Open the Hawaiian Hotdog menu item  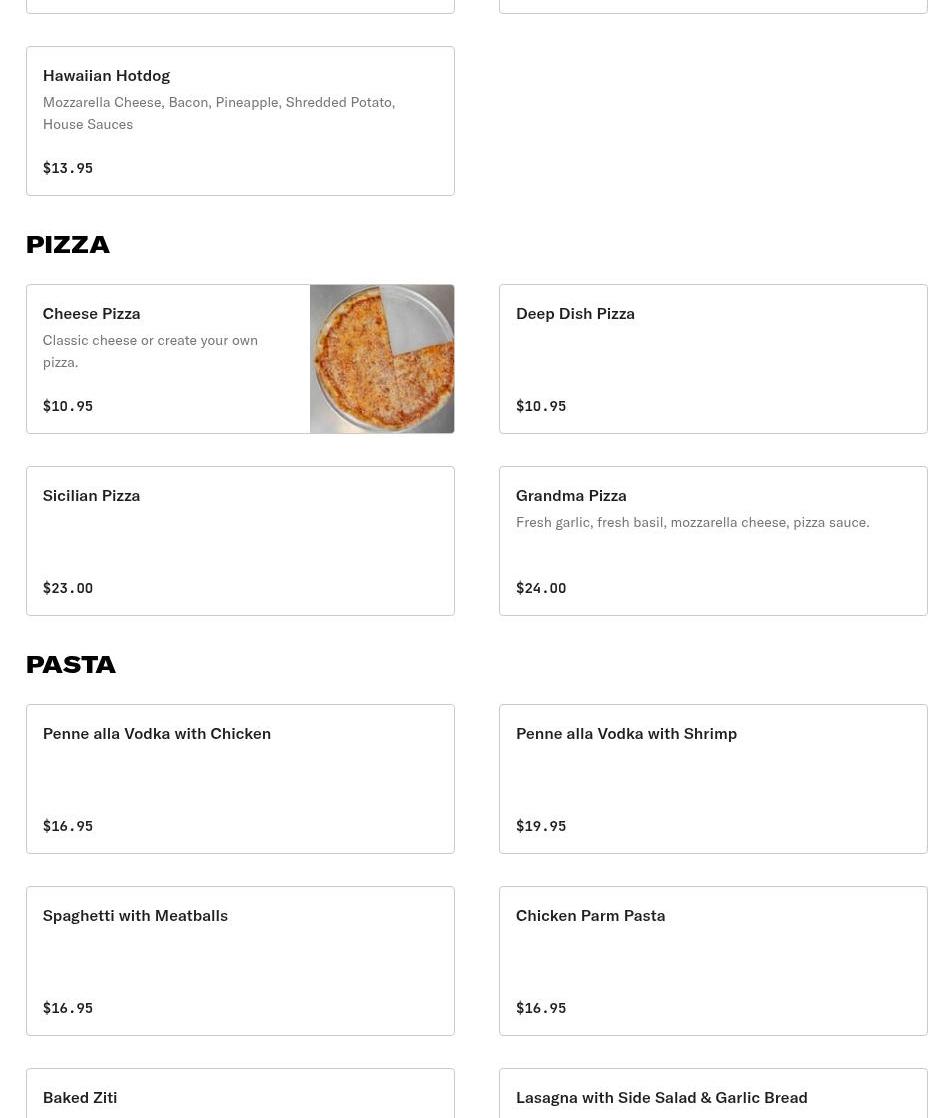240,121
